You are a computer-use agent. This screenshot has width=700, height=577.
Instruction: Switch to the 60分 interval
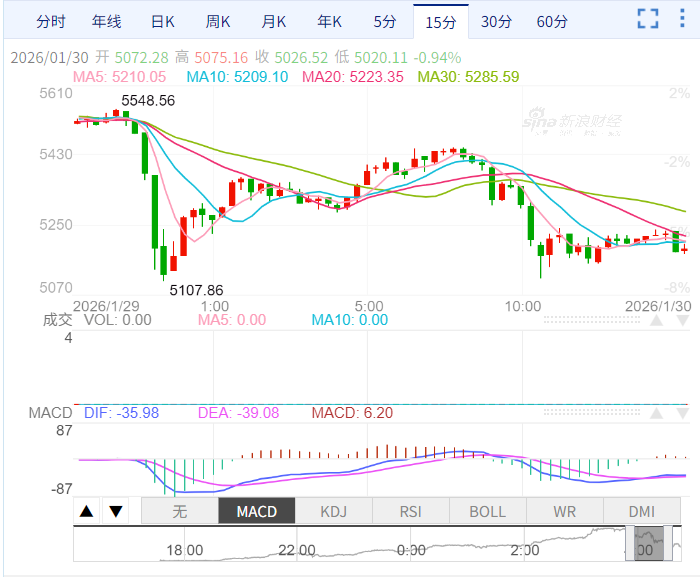click(x=552, y=21)
